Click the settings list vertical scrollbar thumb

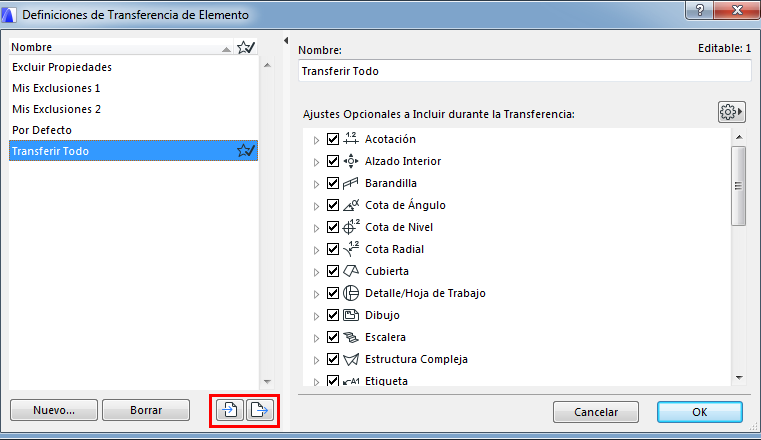pyautogui.click(x=738, y=185)
